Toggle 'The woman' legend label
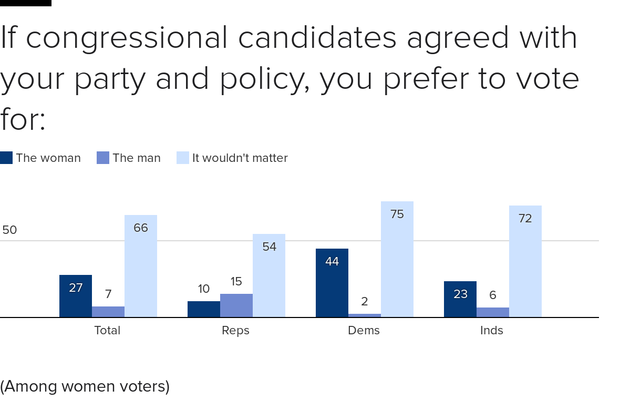The height and width of the screenshot is (410, 620). coord(48,158)
